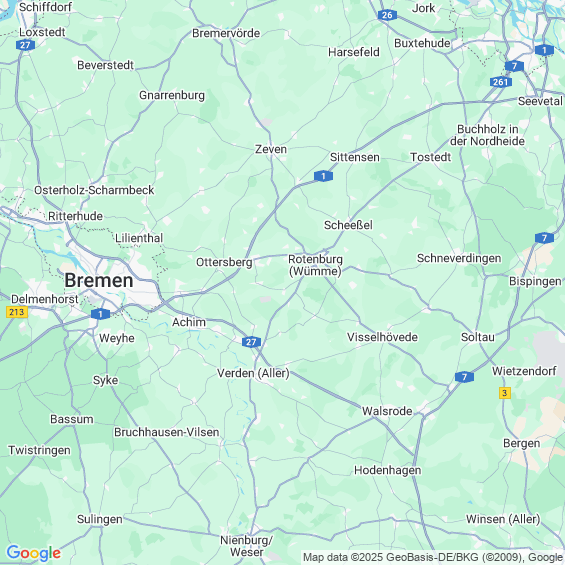Select the Verden (Aller) town label
This screenshot has height=565, width=565.
[x=253, y=373]
